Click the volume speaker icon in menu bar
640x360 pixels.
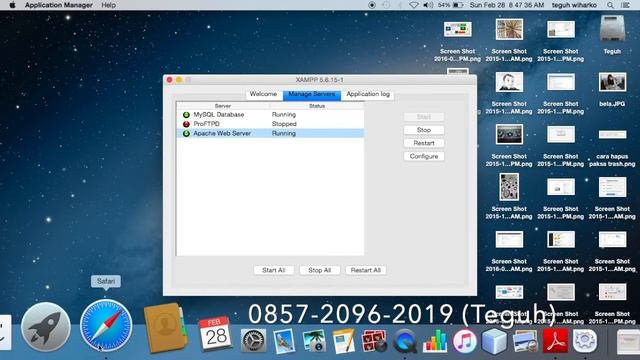(428, 5)
